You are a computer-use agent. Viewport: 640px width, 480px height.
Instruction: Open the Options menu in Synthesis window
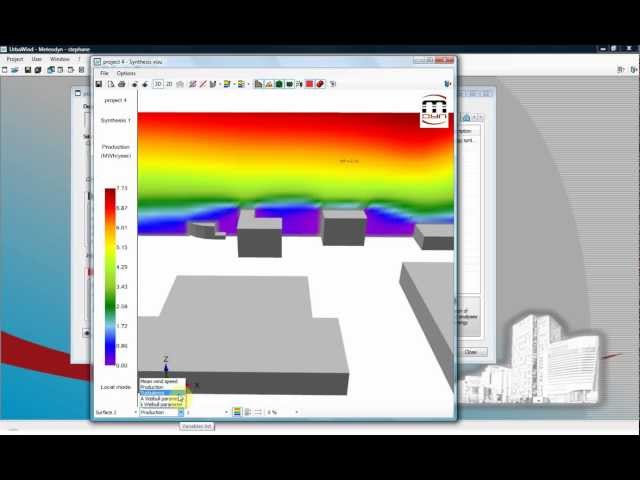point(126,73)
